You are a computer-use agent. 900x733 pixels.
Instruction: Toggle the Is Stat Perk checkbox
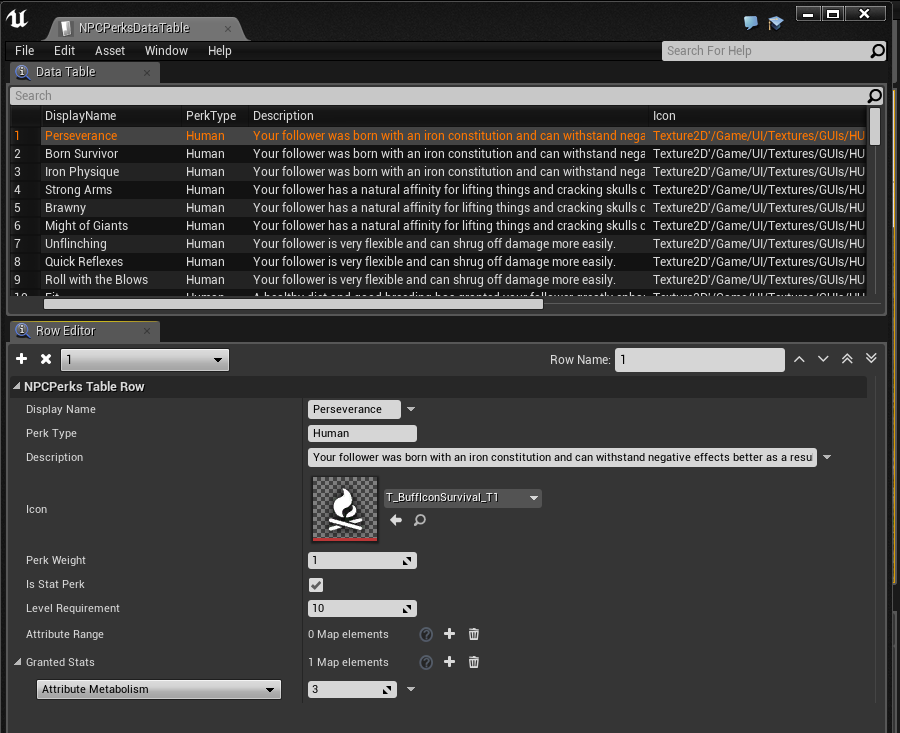[316, 584]
